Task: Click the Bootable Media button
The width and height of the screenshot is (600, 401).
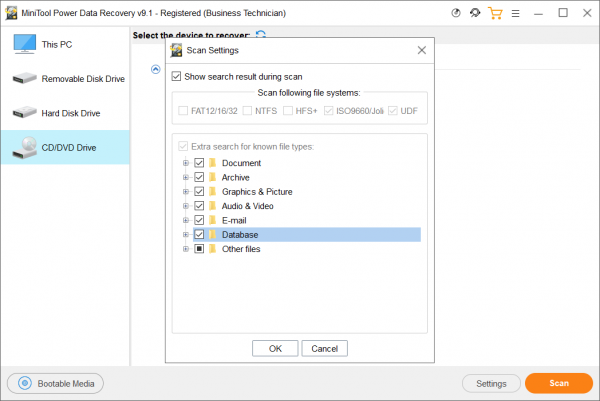Action: pos(55,383)
